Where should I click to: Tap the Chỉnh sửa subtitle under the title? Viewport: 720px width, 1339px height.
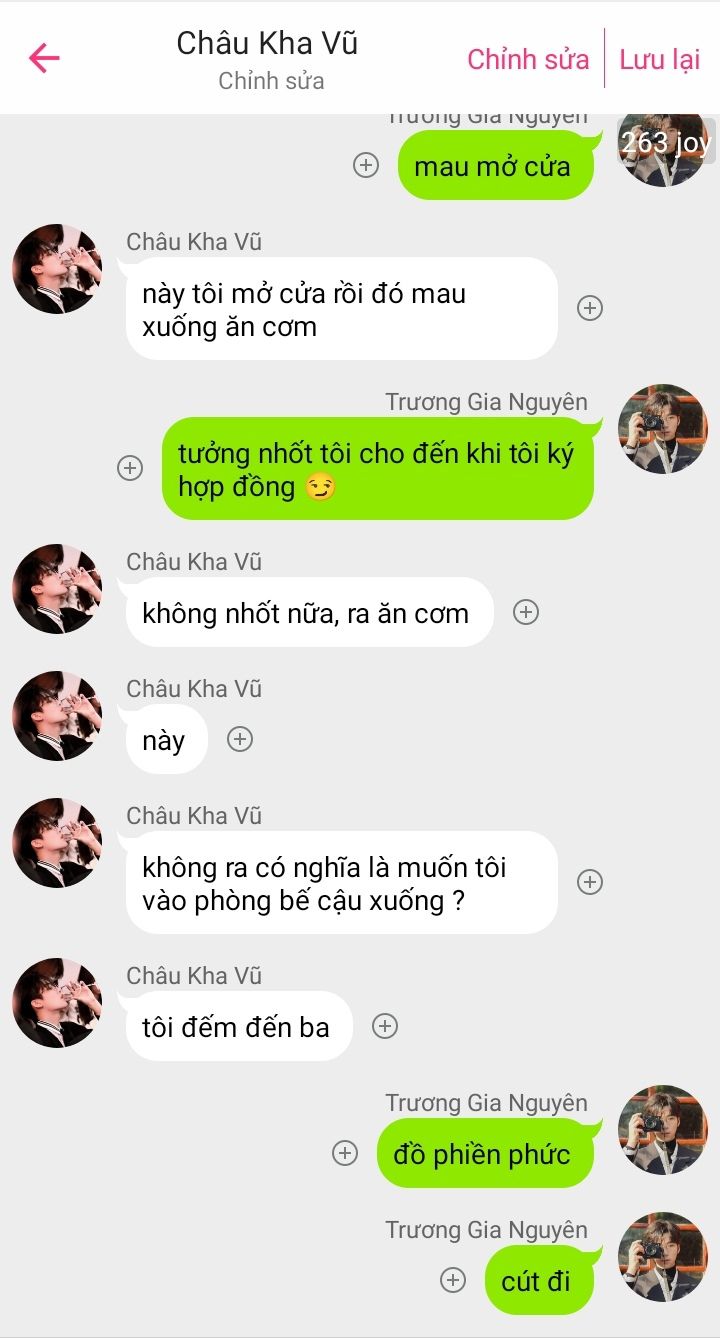271,82
